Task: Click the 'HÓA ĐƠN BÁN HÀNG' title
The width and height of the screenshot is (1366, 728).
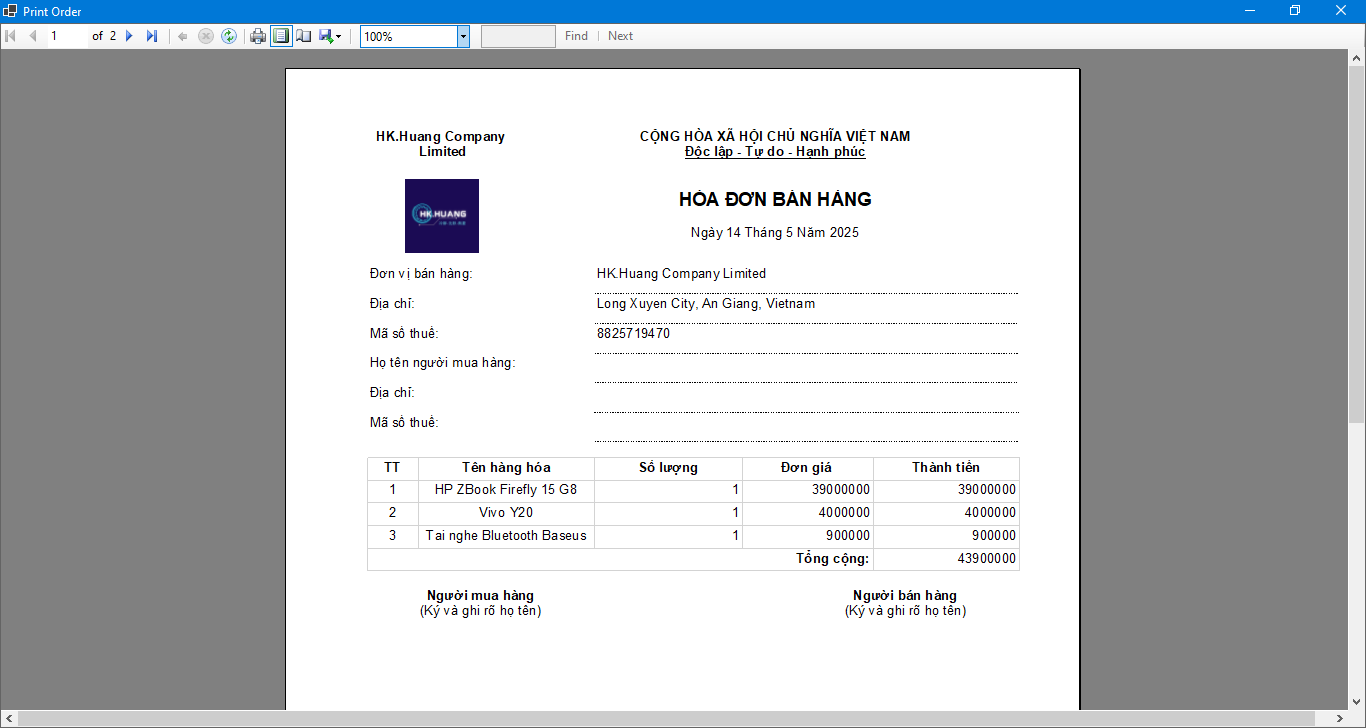Action: pyautogui.click(x=775, y=199)
